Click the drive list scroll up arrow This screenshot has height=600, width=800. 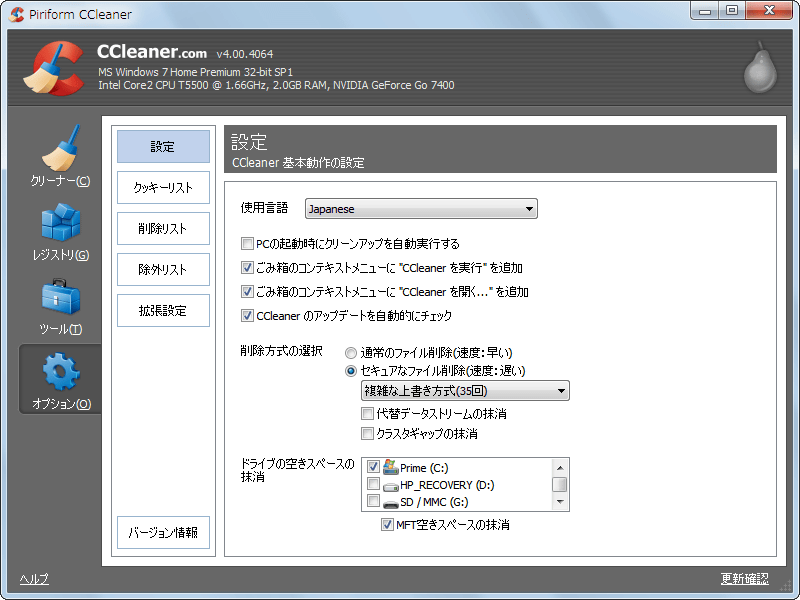click(x=560, y=467)
